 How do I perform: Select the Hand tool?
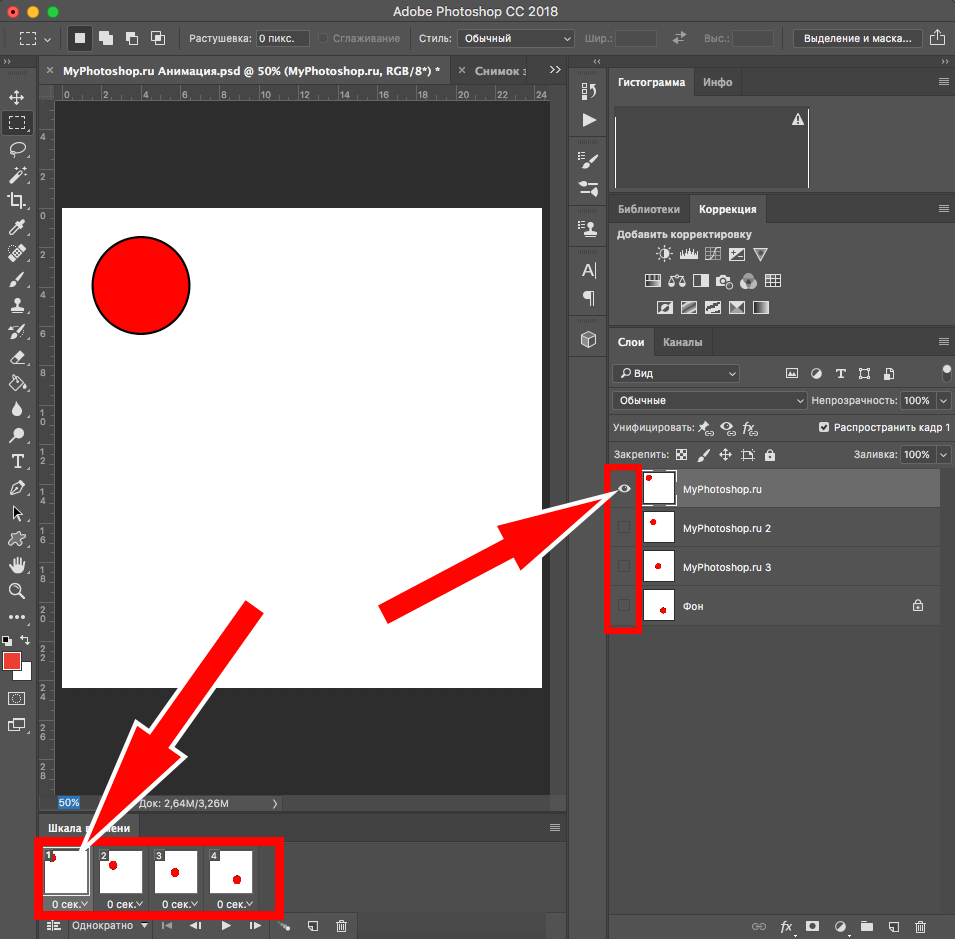point(17,565)
